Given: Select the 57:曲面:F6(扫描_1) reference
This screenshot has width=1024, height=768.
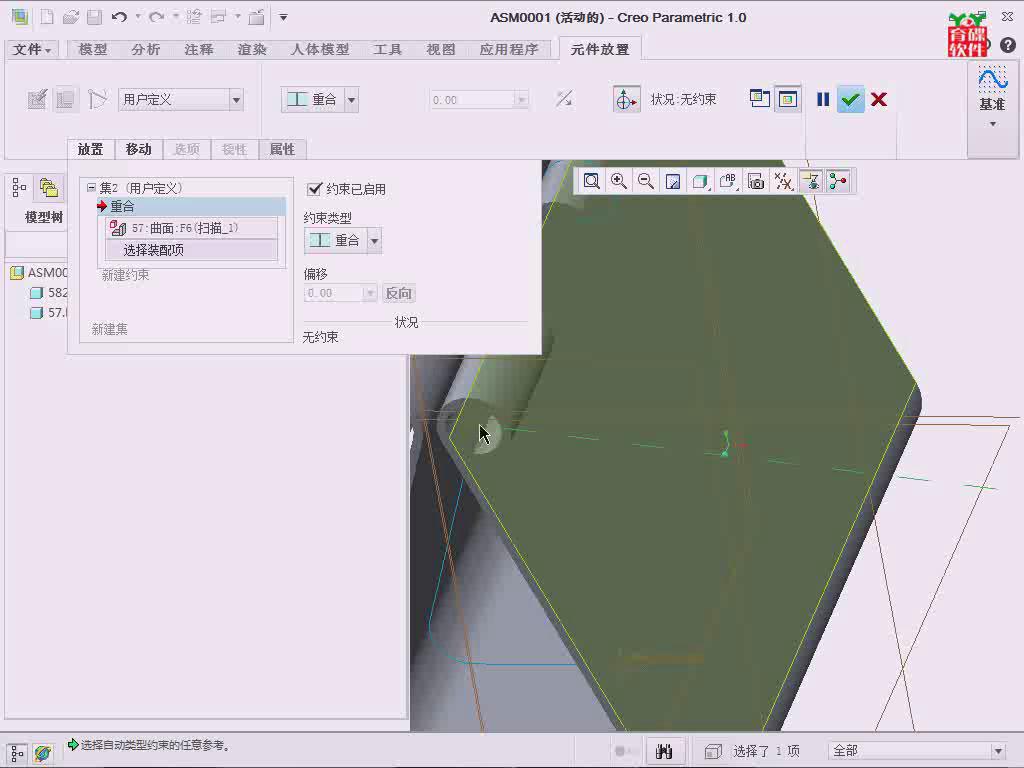Looking at the screenshot, I should [191, 228].
